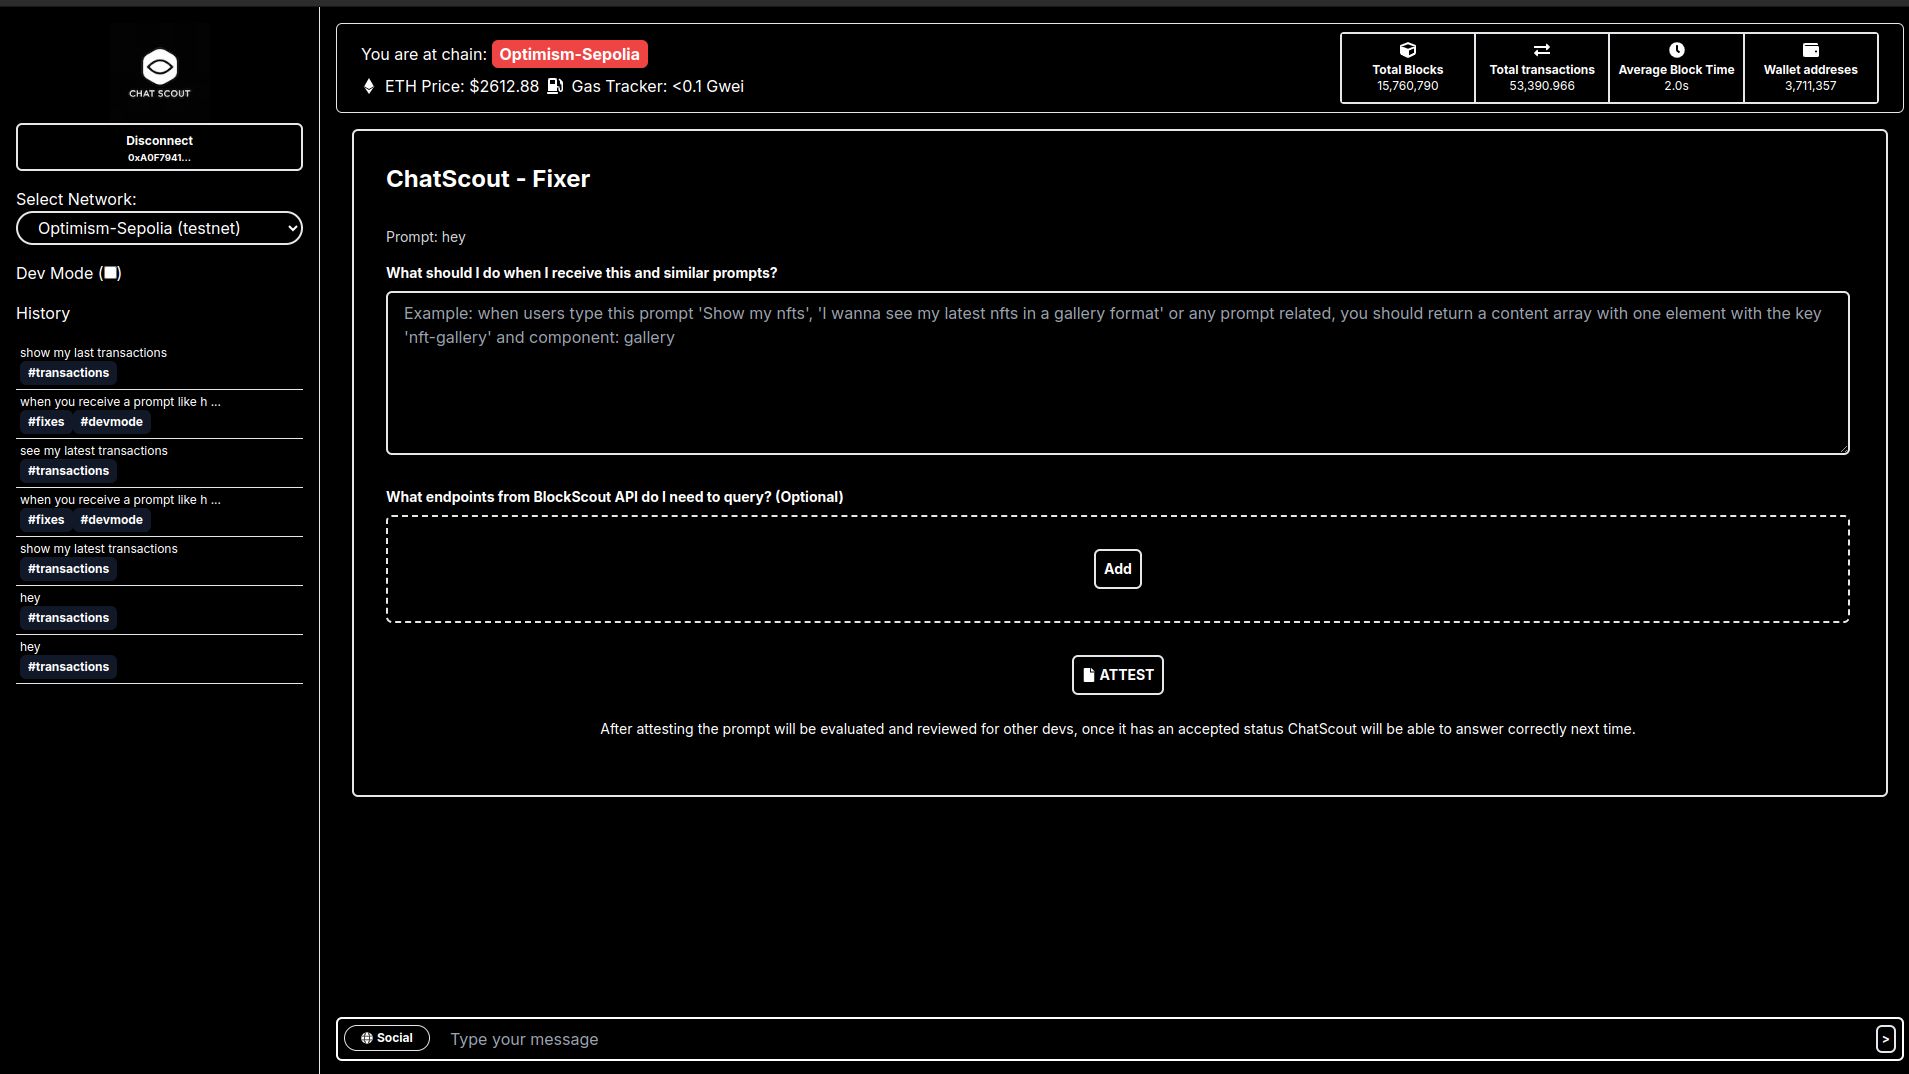Click the ChatScout - Fixer heading

(488, 179)
